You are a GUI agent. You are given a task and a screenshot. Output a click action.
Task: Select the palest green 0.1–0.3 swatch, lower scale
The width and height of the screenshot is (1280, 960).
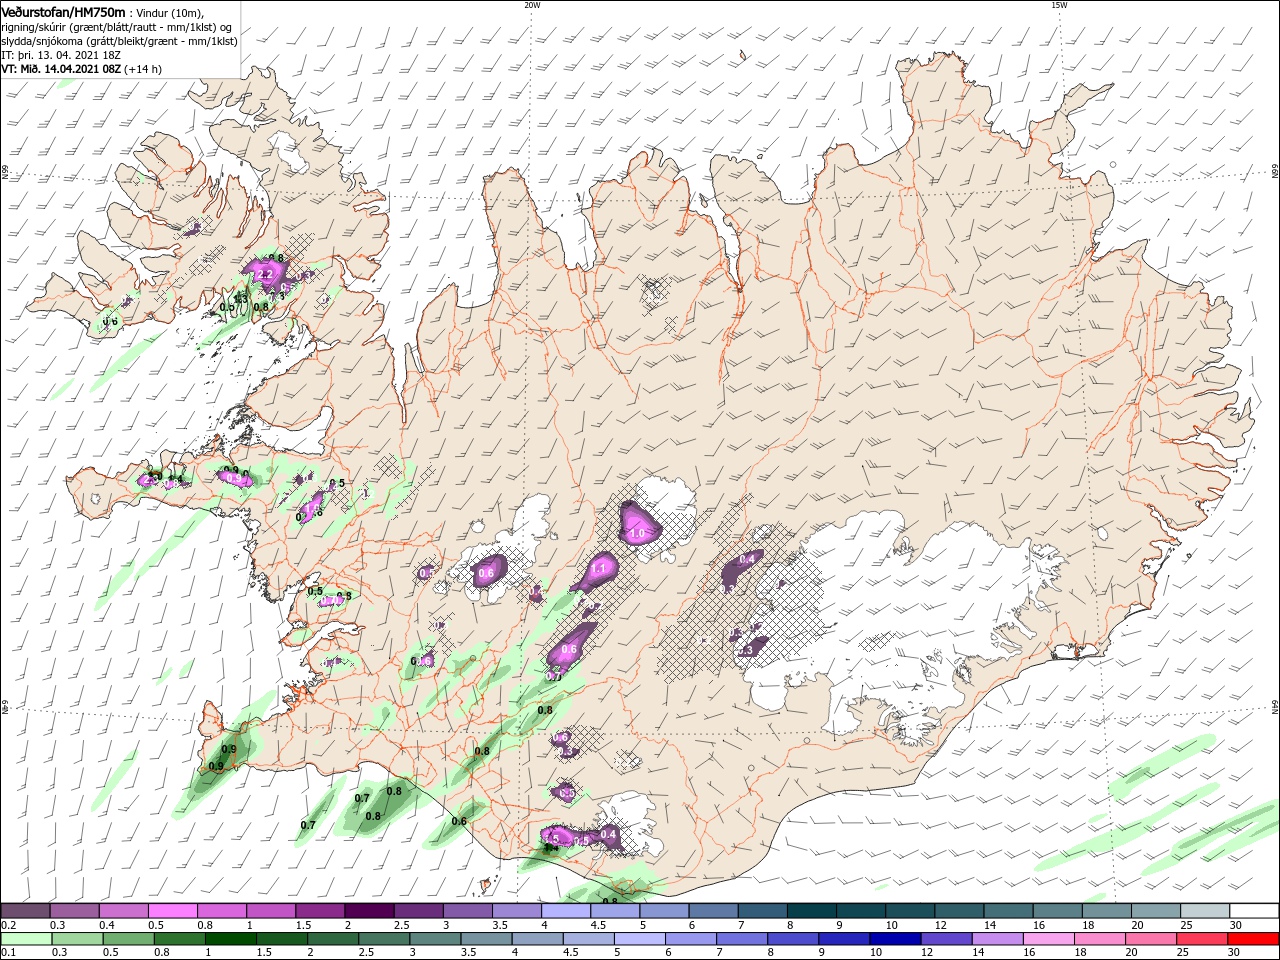pyautogui.click(x=25, y=940)
